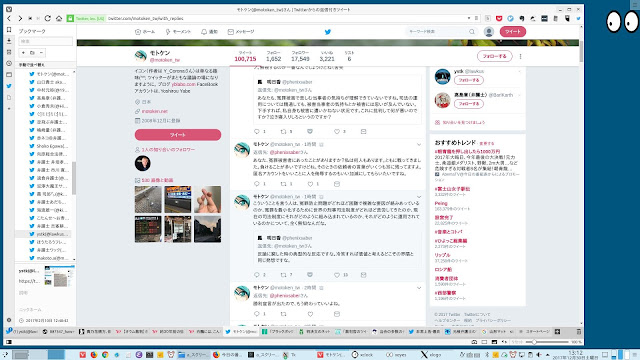640x360 pixels.
Task: Reload the current page
Action: [48, 18]
